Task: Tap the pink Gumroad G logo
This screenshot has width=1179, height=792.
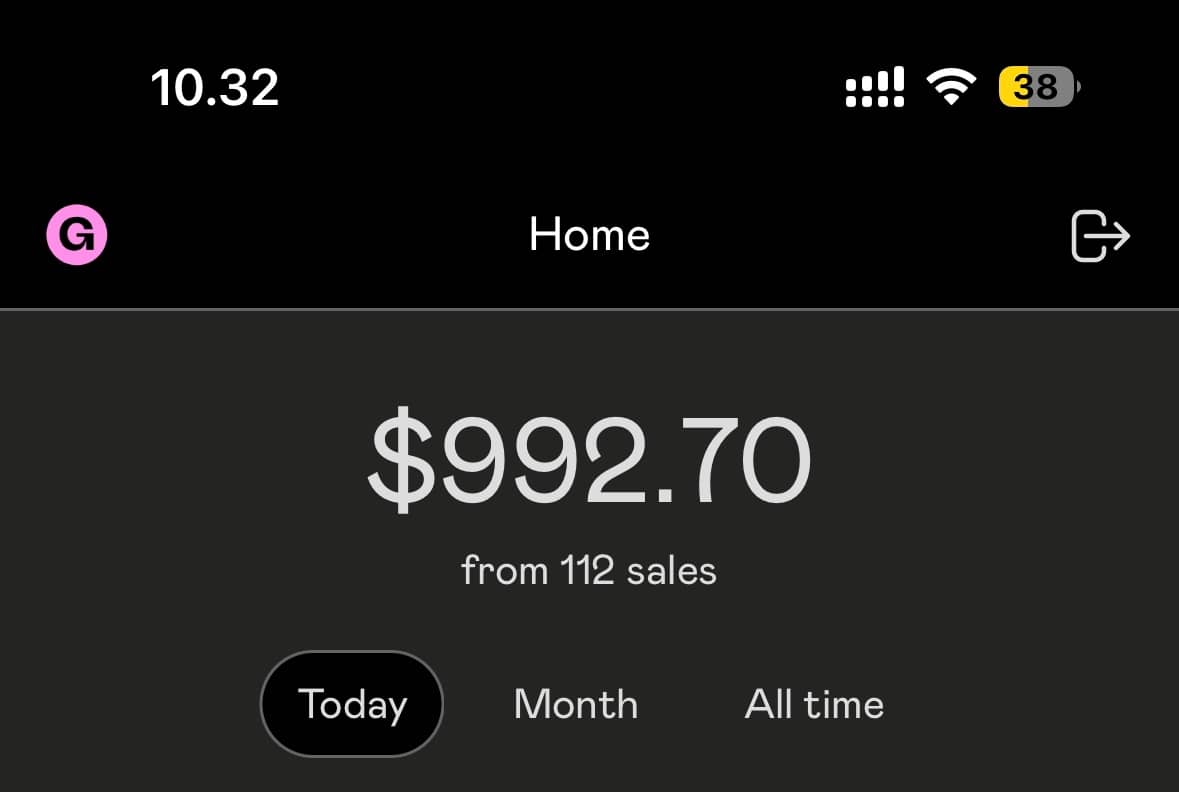Action: pyautogui.click(x=77, y=235)
